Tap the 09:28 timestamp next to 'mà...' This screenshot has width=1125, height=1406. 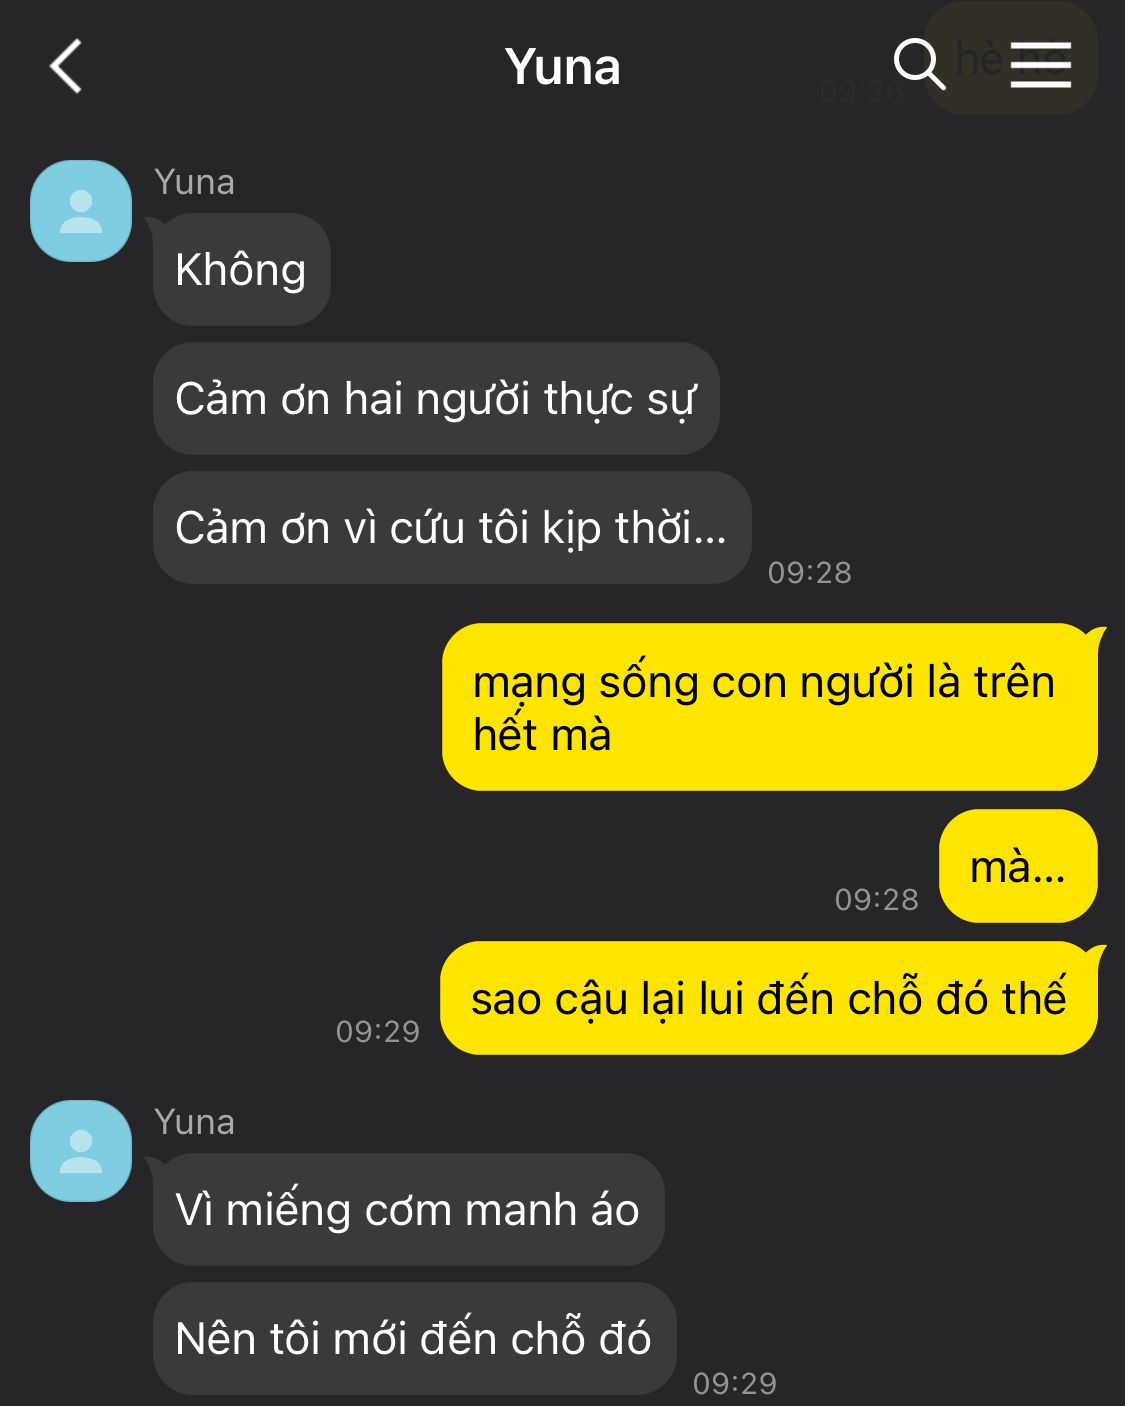tap(877, 899)
